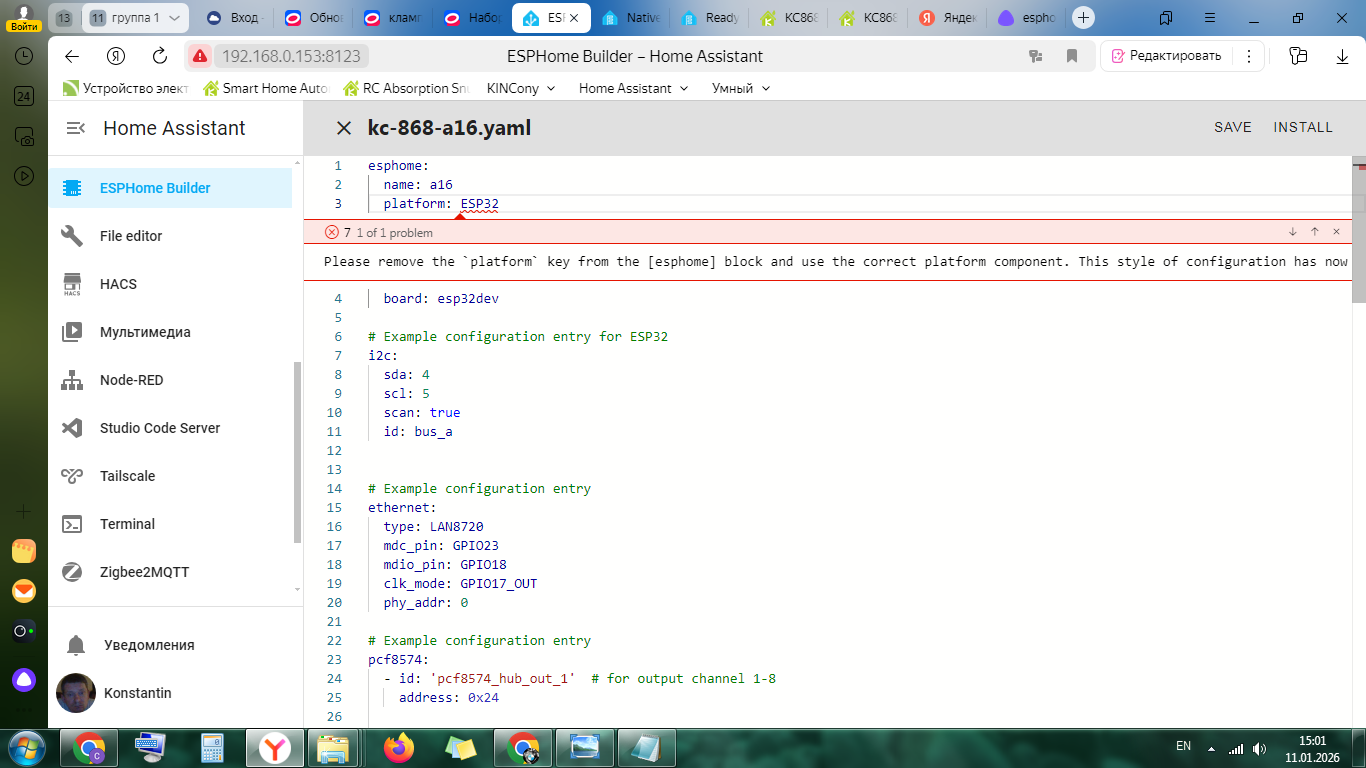Viewport: 1366px width, 768px height.
Task: Open Zigbee2MQTT from sidebar
Action: 144,572
